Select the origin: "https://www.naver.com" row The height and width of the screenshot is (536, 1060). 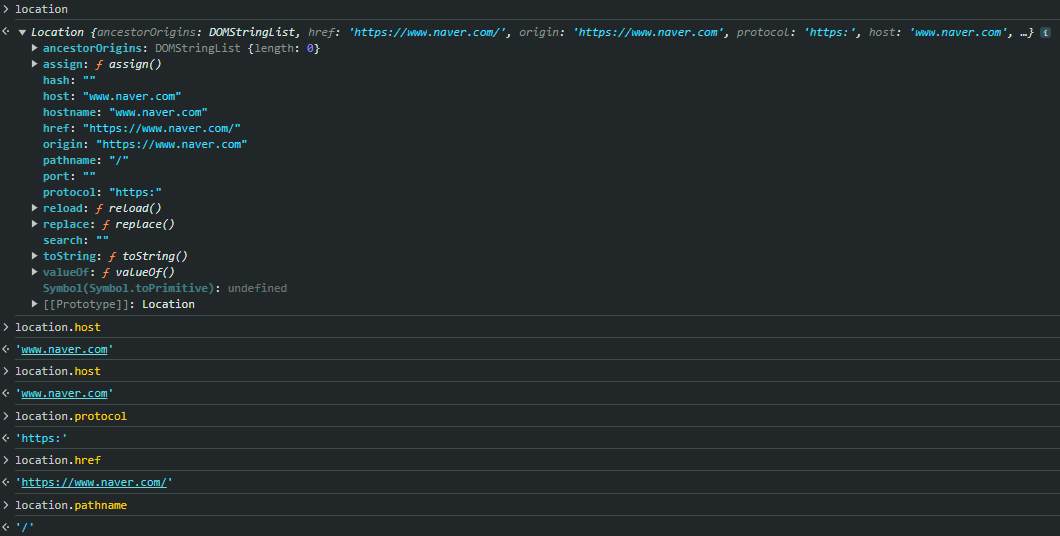point(145,145)
